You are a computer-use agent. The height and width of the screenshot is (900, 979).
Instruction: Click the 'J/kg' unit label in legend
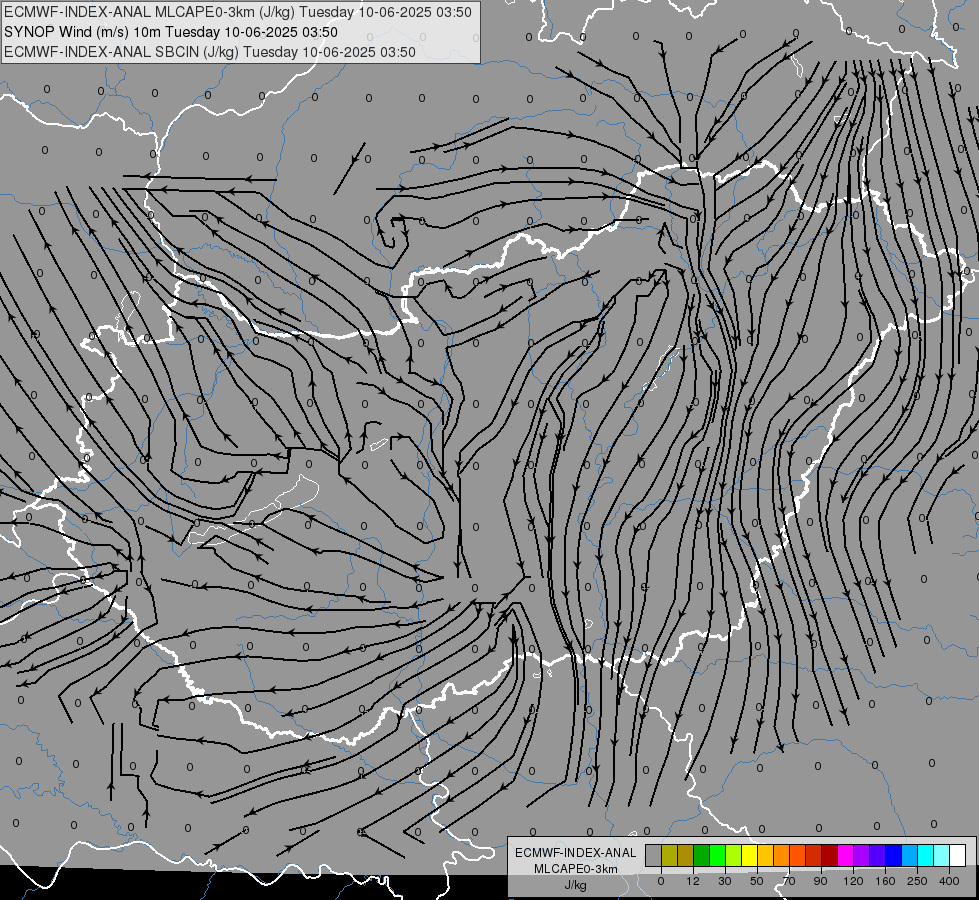pos(576,885)
